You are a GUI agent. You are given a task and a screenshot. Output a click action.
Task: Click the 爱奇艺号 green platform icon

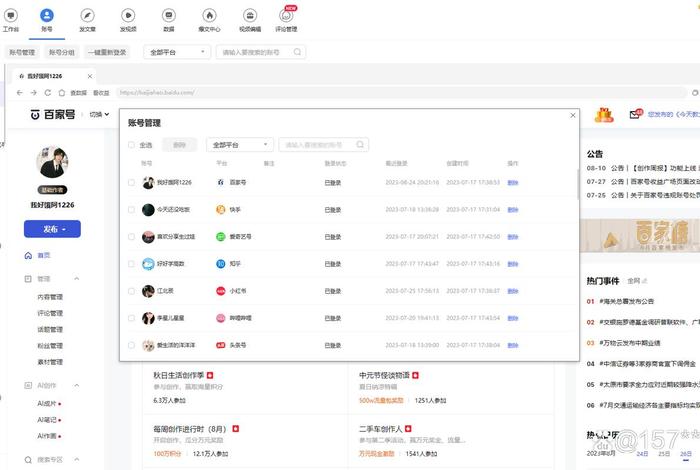click(x=221, y=237)
